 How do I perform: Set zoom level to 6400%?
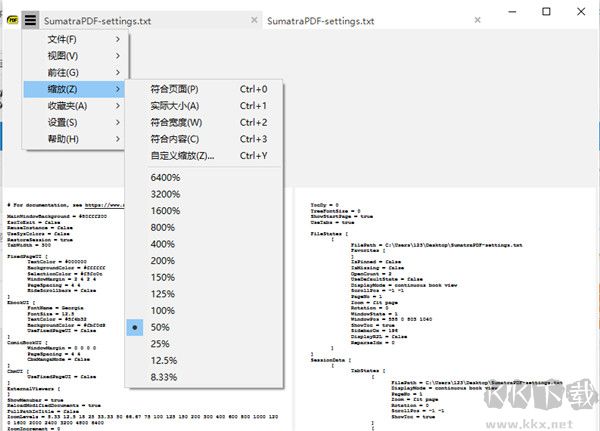click(204, 178)
